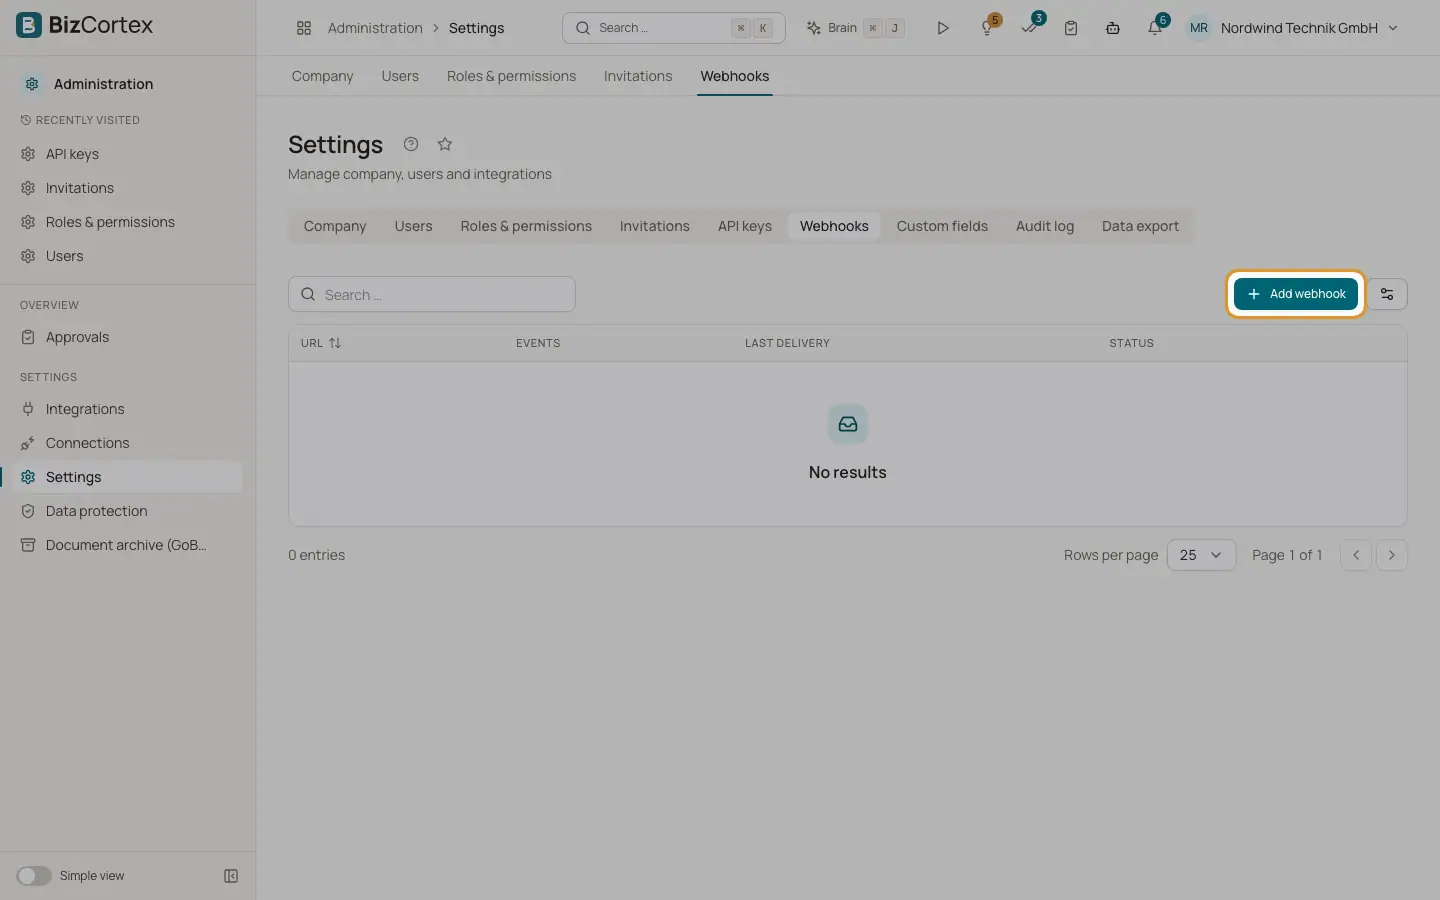The image size is (1440, 900).
Task: Toggle the Simple view switch
Action: coord(34,876)
